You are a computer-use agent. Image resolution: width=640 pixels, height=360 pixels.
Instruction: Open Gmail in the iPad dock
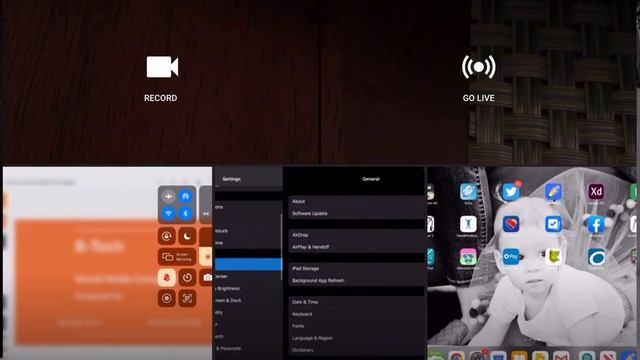pyautogui.click(x=561, y=356)
